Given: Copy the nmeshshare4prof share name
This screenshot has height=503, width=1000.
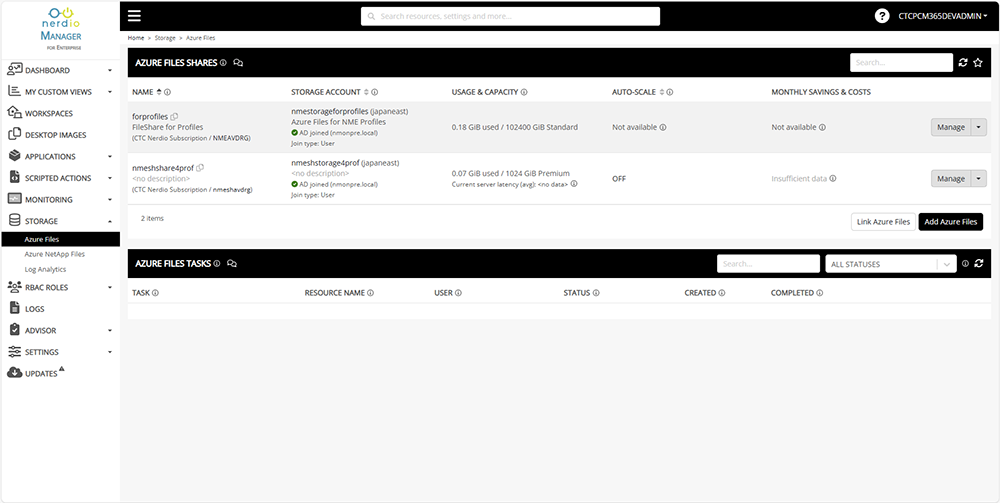Looking at the screenshot, I should tap(200, 168).
